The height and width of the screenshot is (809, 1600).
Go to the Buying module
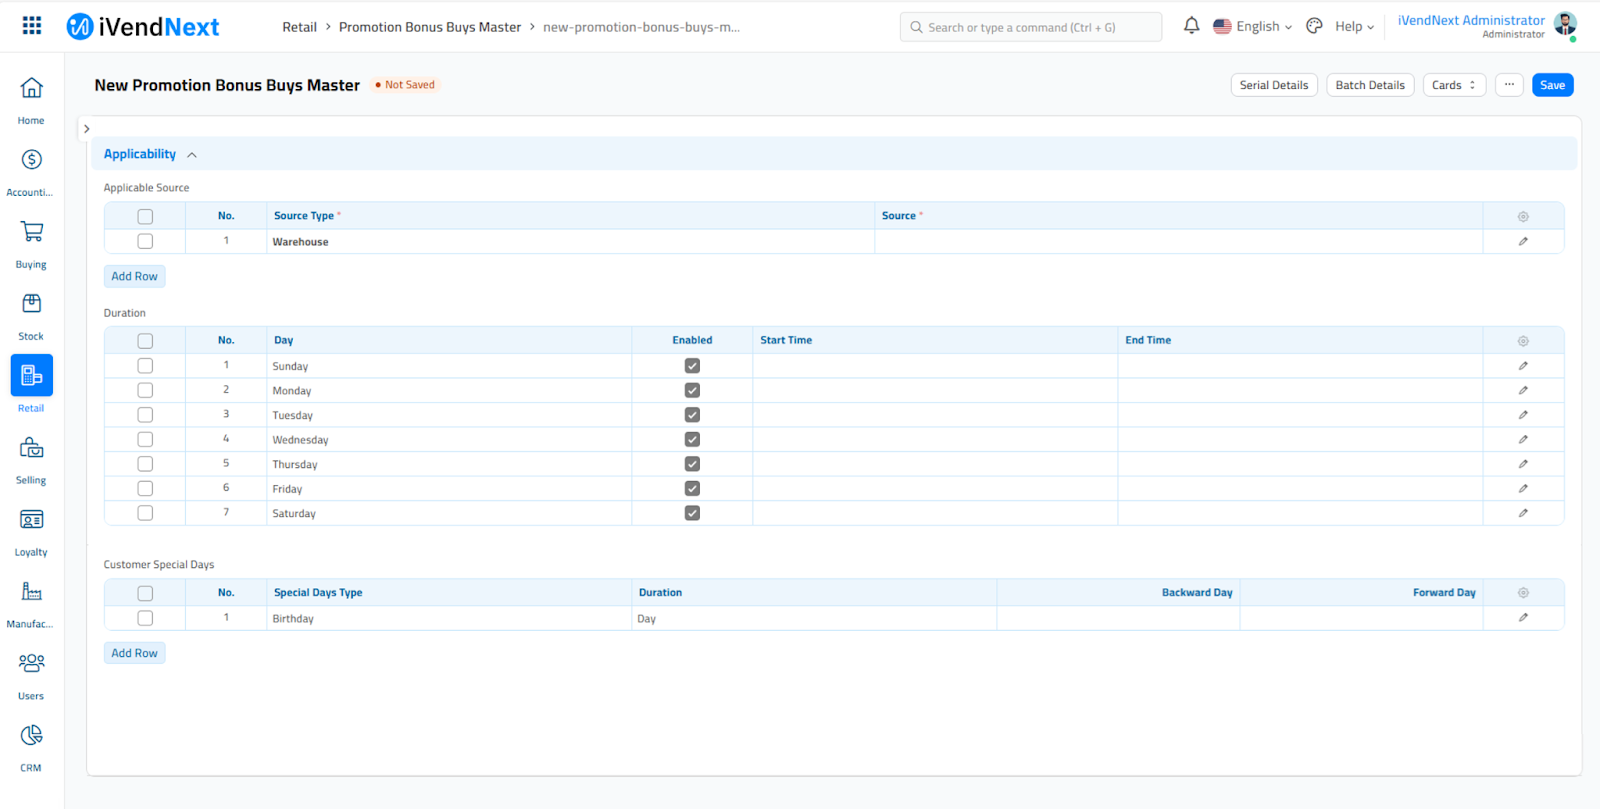[31, 232]
